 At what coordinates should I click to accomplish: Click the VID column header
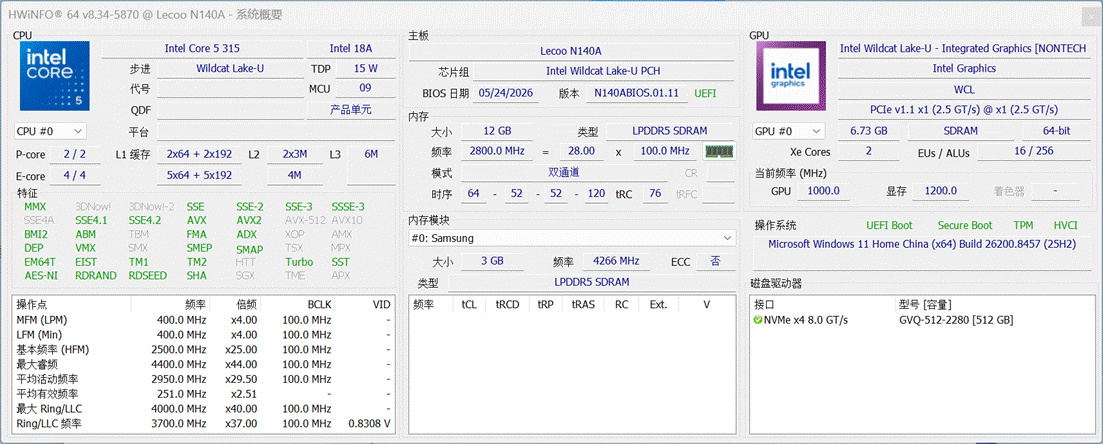coord(381,305)
